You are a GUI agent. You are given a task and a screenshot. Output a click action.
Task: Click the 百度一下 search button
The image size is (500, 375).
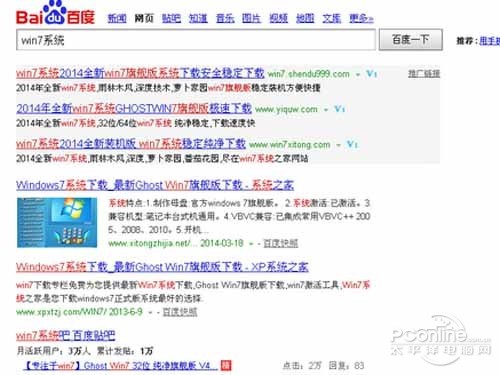pyautogui.click(x=411, y=40)
